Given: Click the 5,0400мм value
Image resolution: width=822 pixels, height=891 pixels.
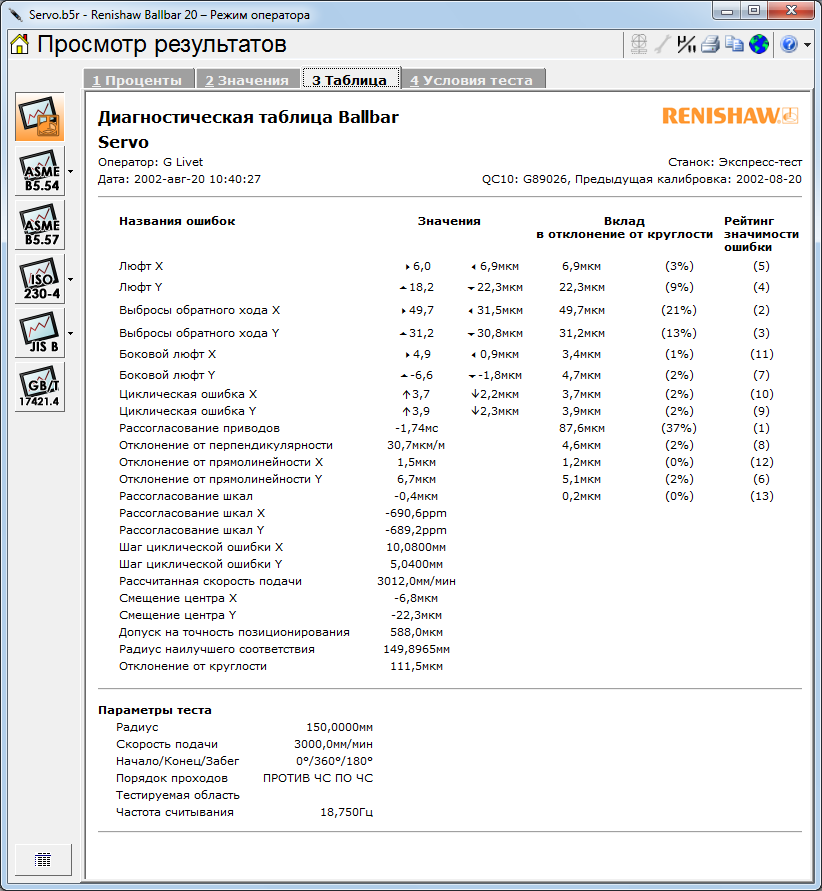Looking at the screenshot, I should 416,564.
